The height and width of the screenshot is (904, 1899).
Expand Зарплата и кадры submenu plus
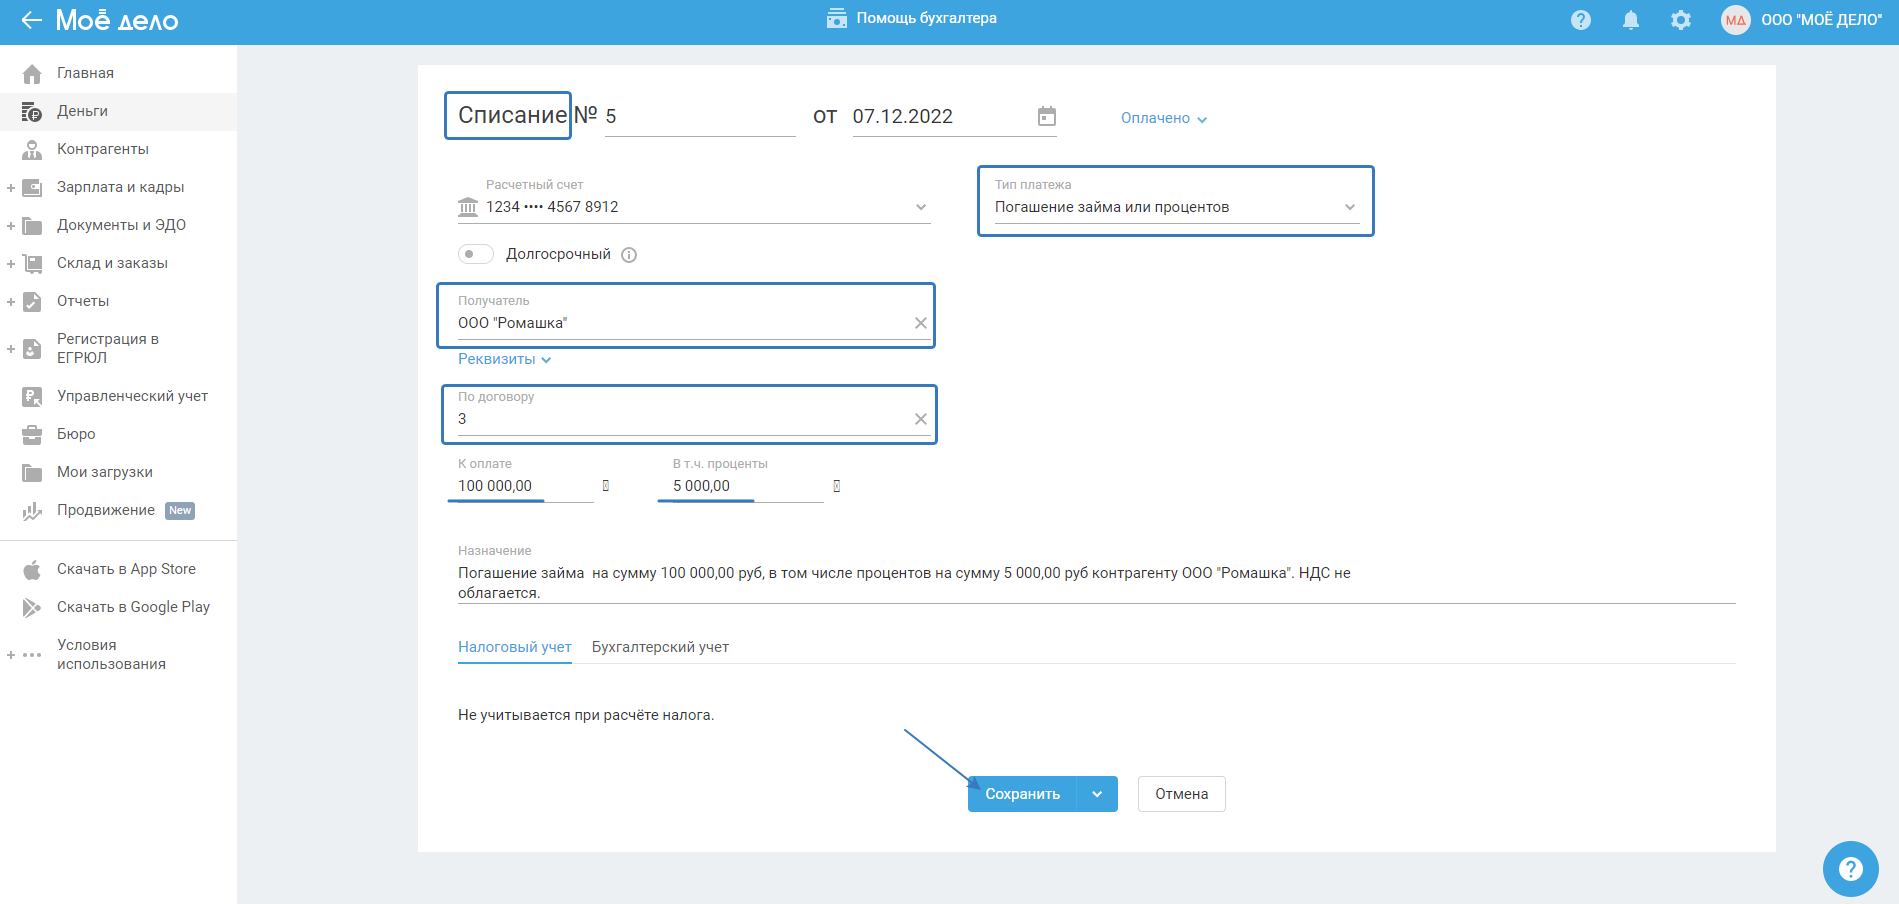pos(11,188)
